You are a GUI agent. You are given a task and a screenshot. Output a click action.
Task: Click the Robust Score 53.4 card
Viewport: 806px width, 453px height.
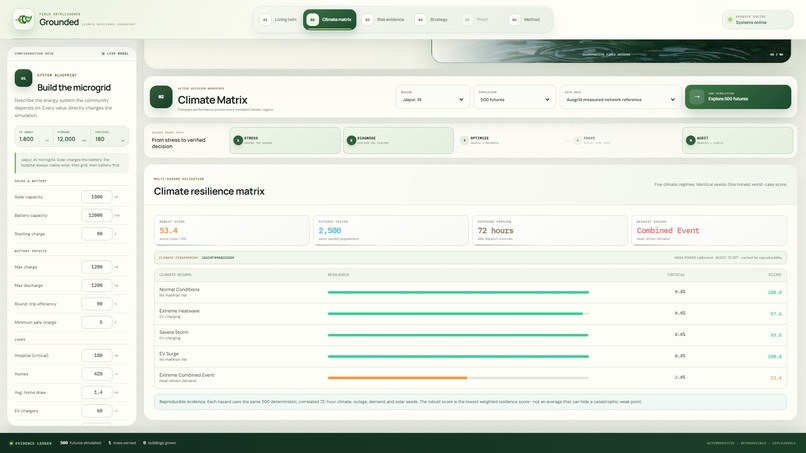(x=232, y=230)
